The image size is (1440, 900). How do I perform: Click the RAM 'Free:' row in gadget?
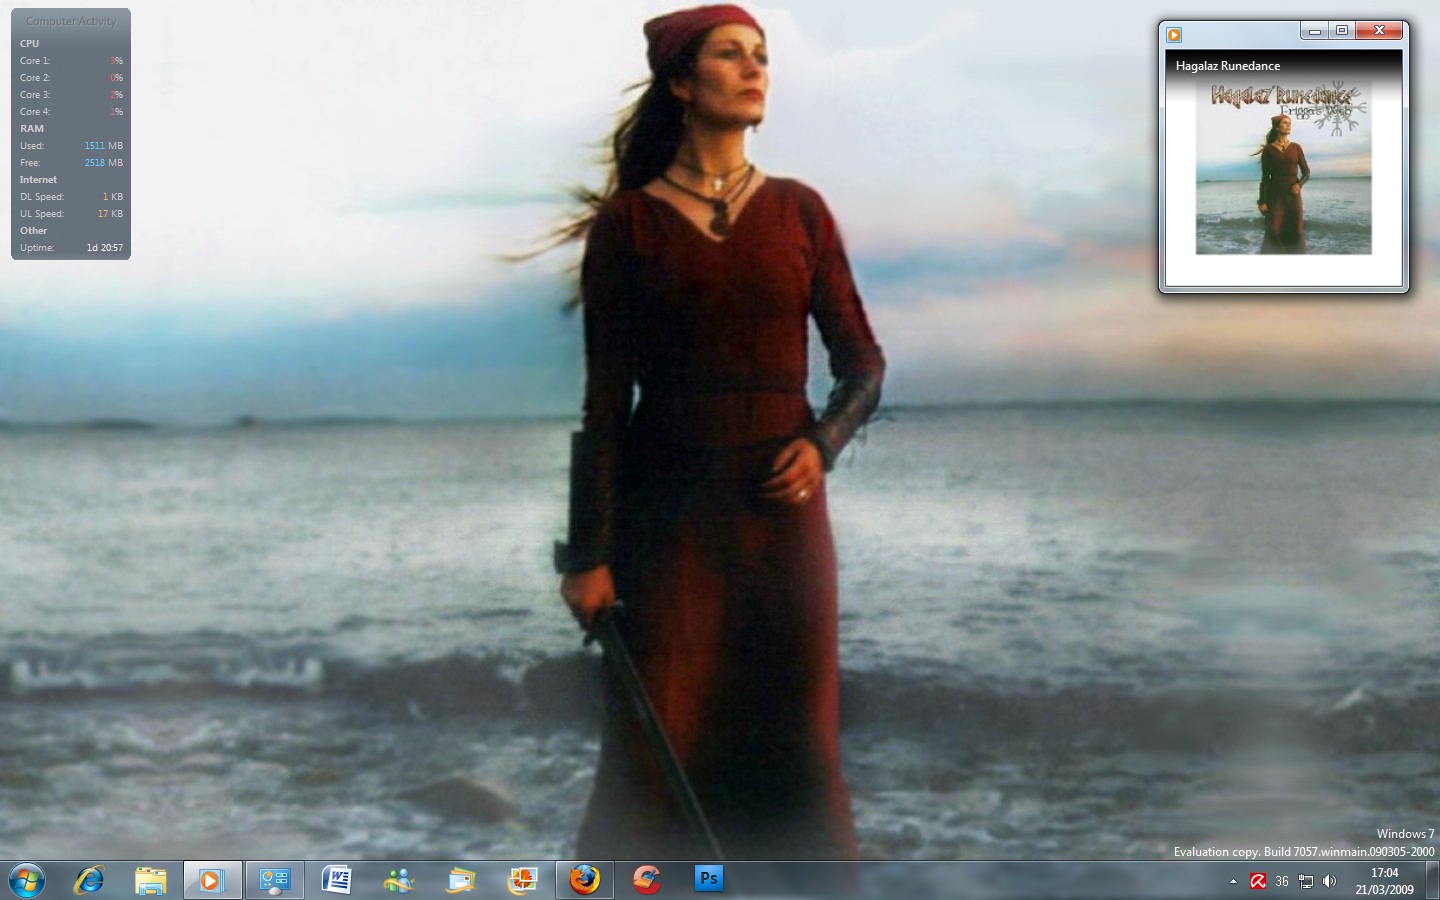[x=71, y=163]
